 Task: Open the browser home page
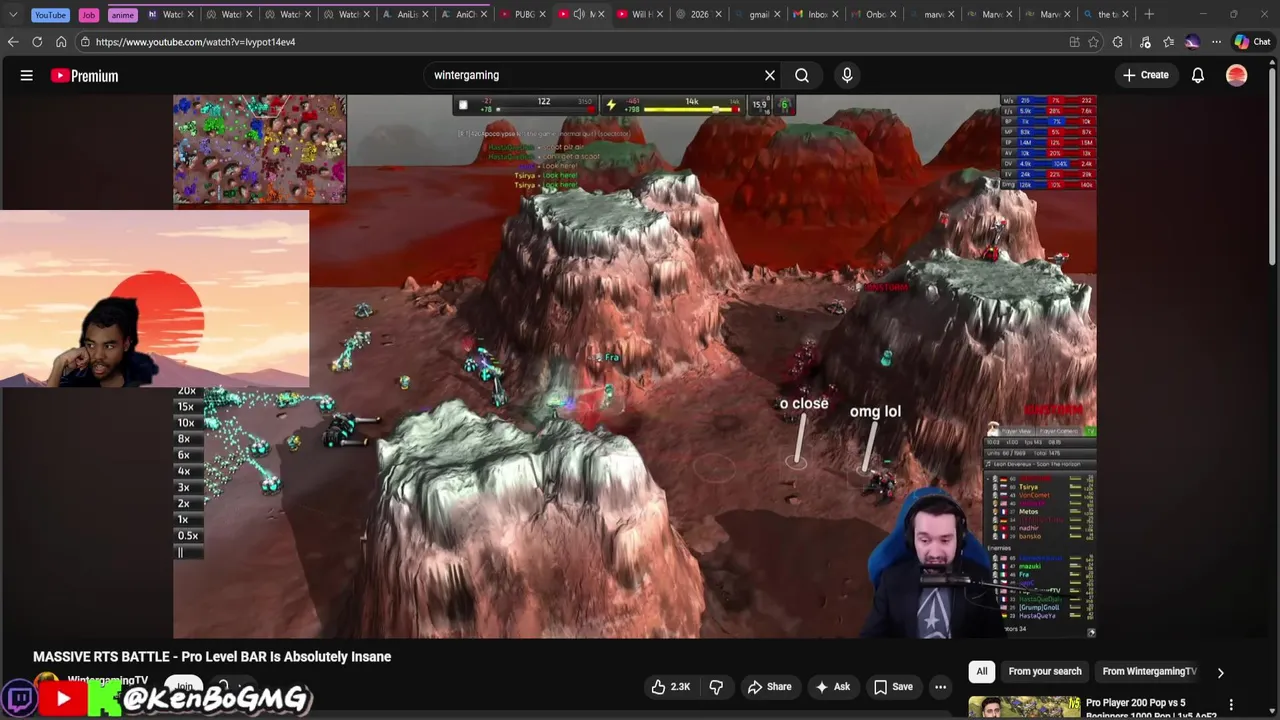61,42
